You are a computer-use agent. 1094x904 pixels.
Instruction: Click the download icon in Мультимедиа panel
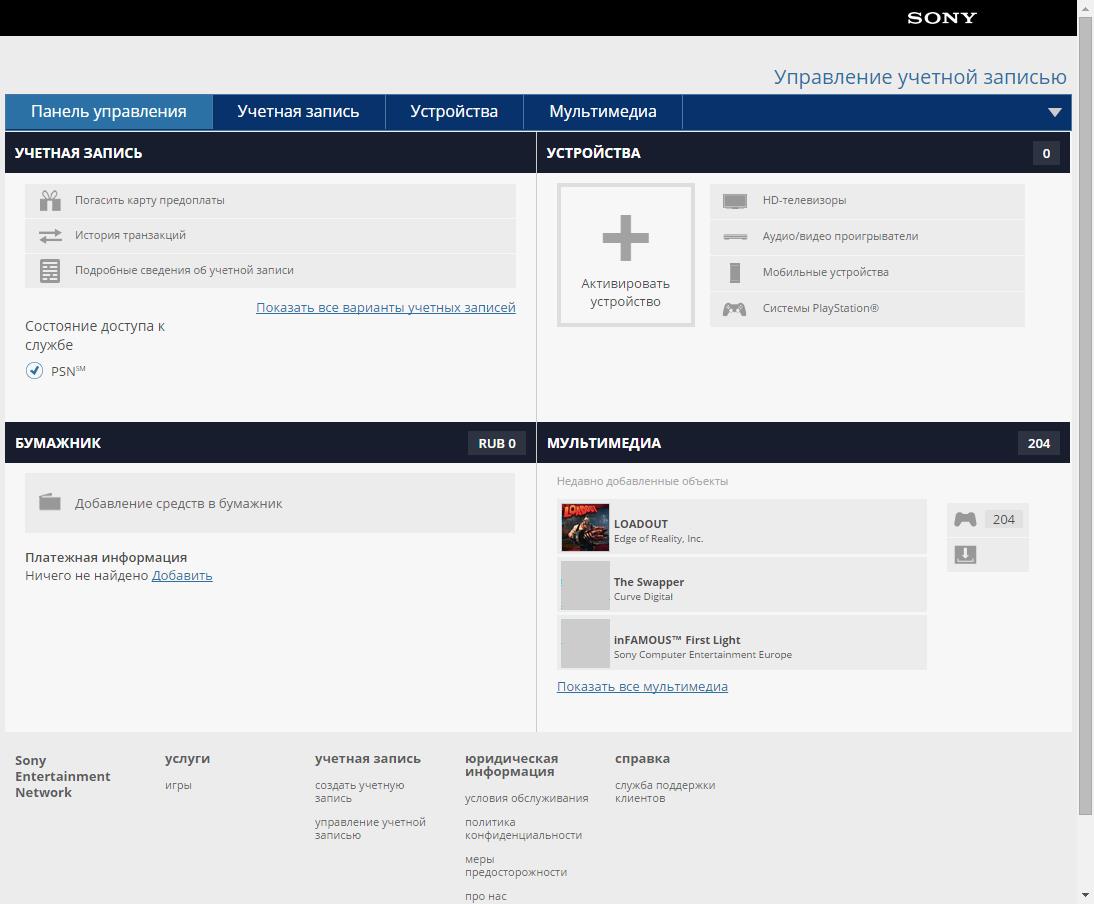[966, 555]
